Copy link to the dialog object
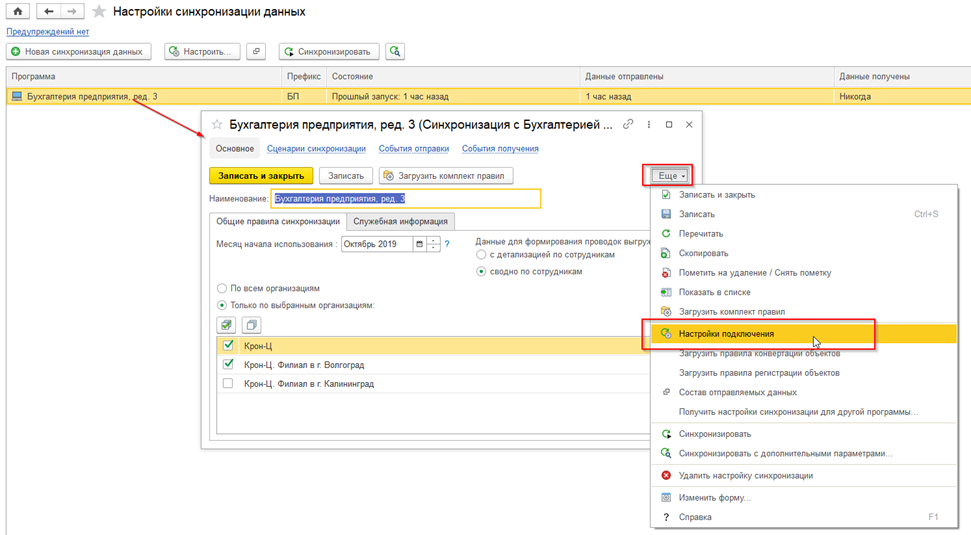Viewport: 971px width, 535px height. [x=628, y=124]
